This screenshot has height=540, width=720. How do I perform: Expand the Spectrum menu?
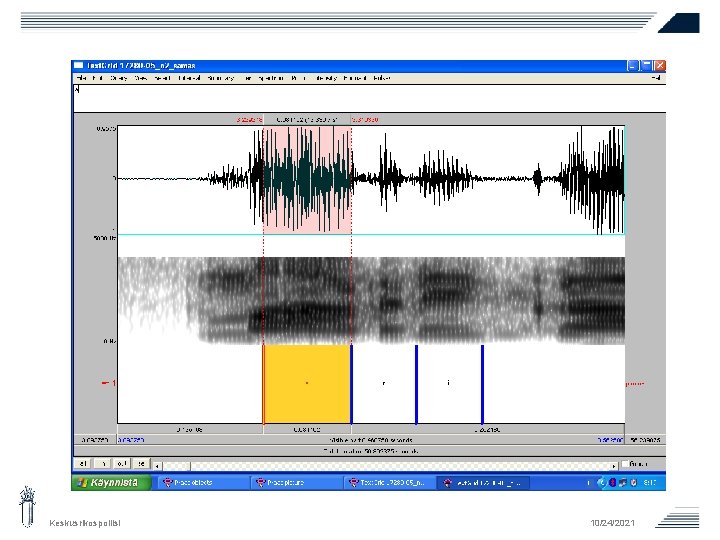coord(271,77)
